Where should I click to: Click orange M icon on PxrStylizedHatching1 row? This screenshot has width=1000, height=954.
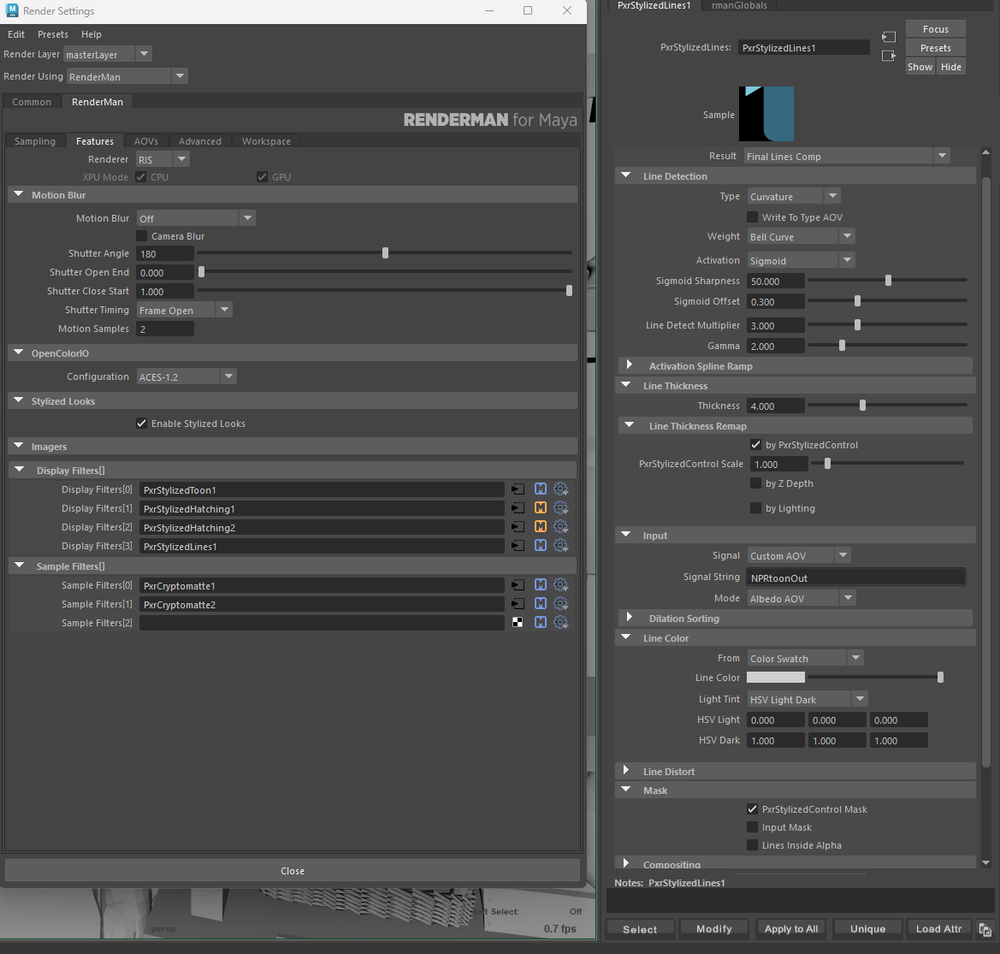point(540,508)
